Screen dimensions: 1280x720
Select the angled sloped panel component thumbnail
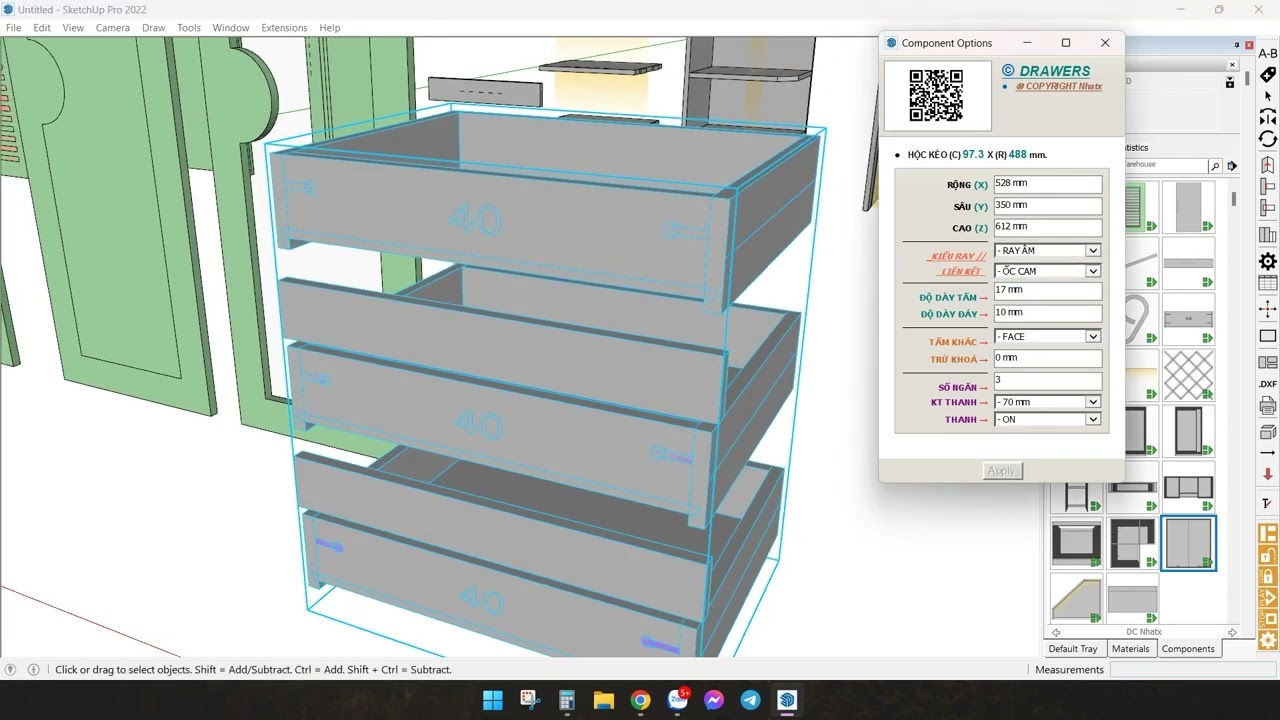(x=1076, y=600)
